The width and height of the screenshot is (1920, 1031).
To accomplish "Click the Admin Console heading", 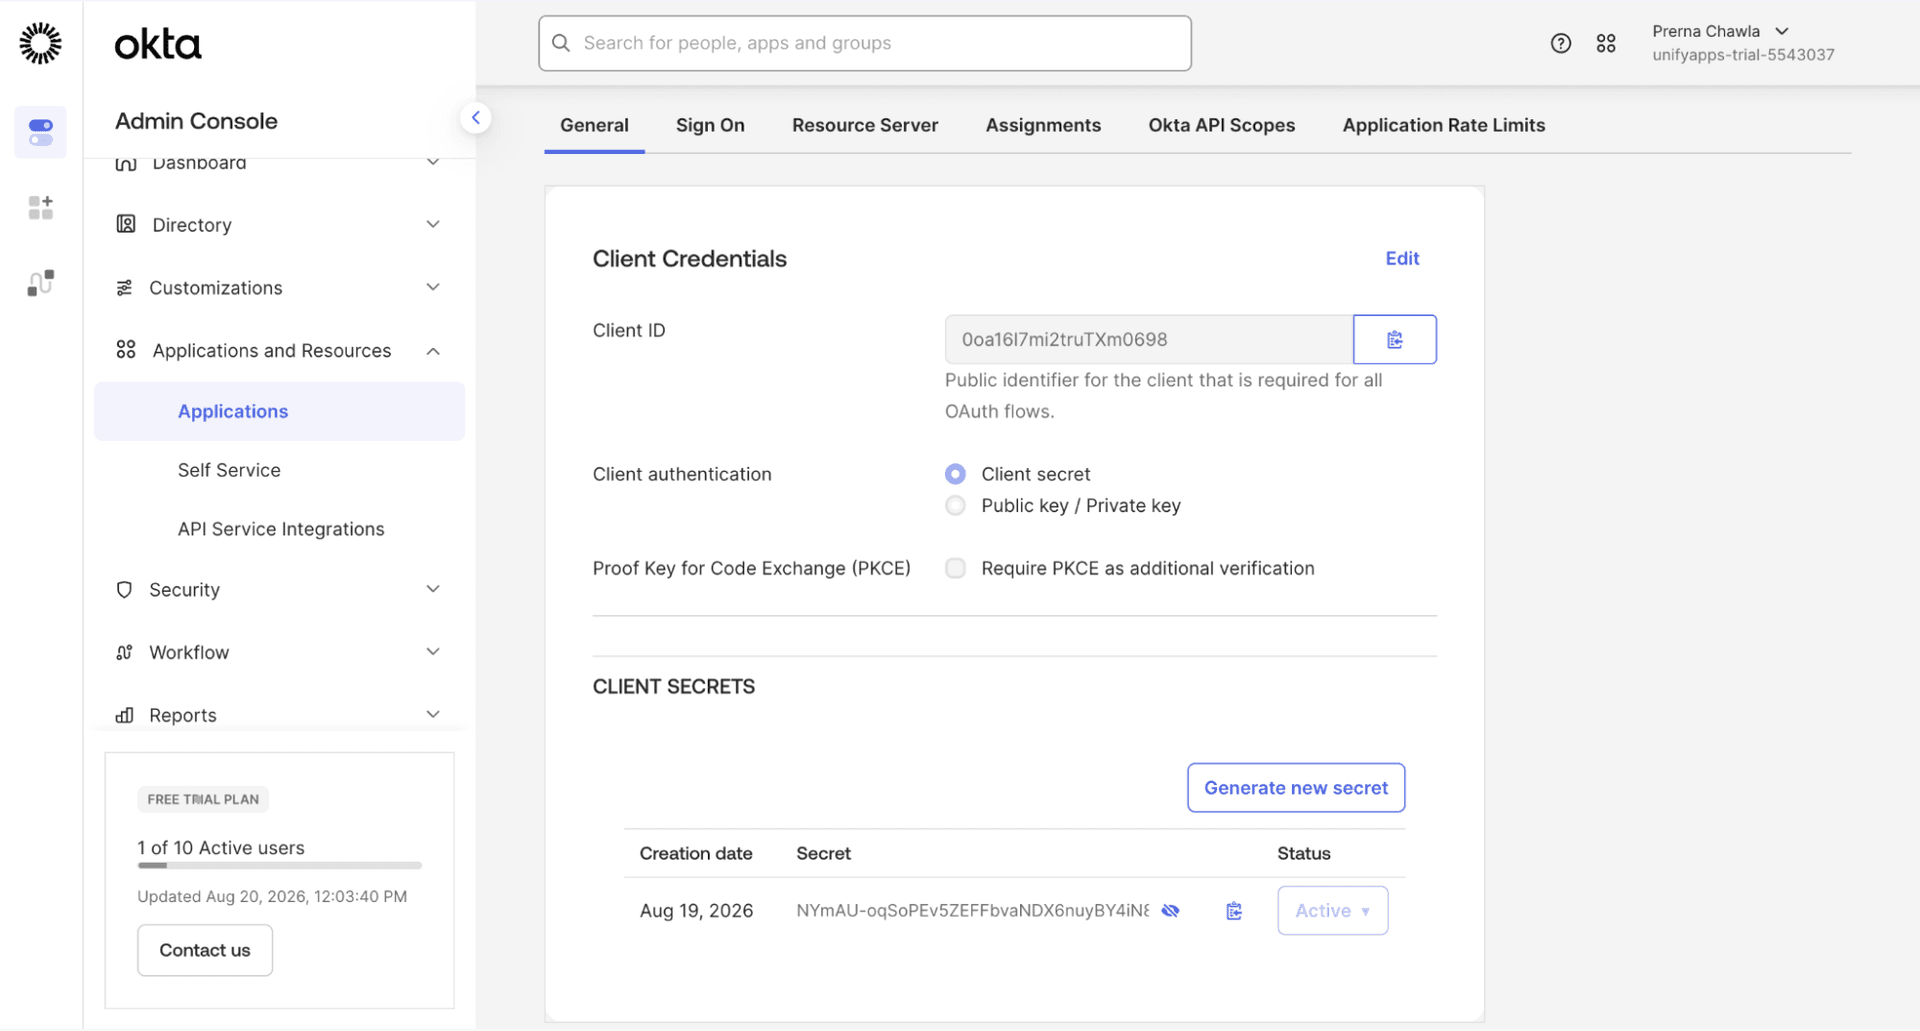I will [x=196, y=121].
